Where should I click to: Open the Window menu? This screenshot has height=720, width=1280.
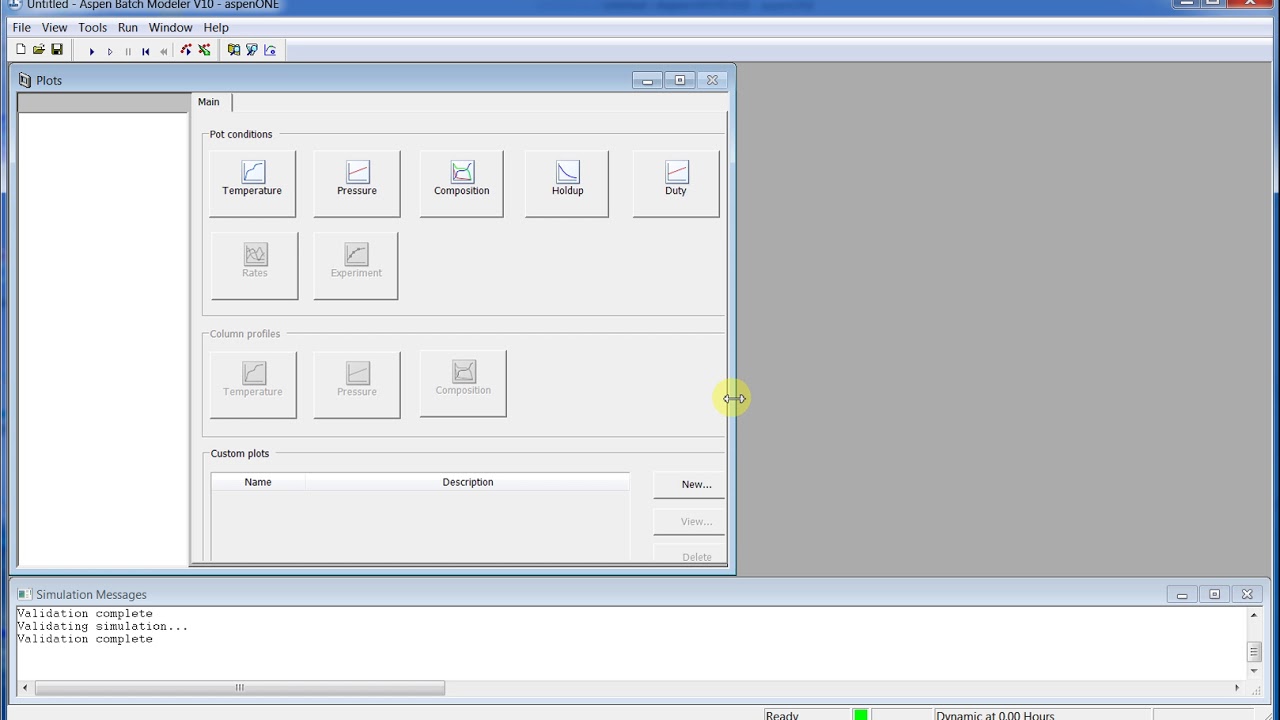[170, 27]
